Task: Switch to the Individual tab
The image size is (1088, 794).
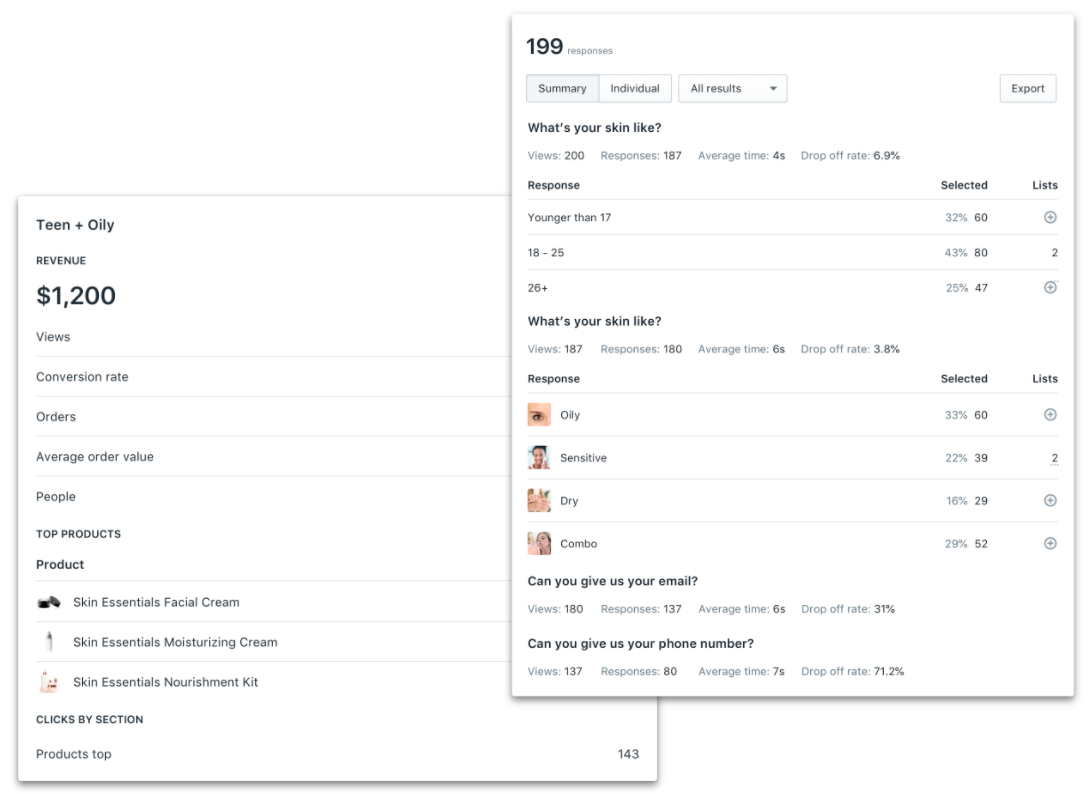Action: click(x=635, y=88)
